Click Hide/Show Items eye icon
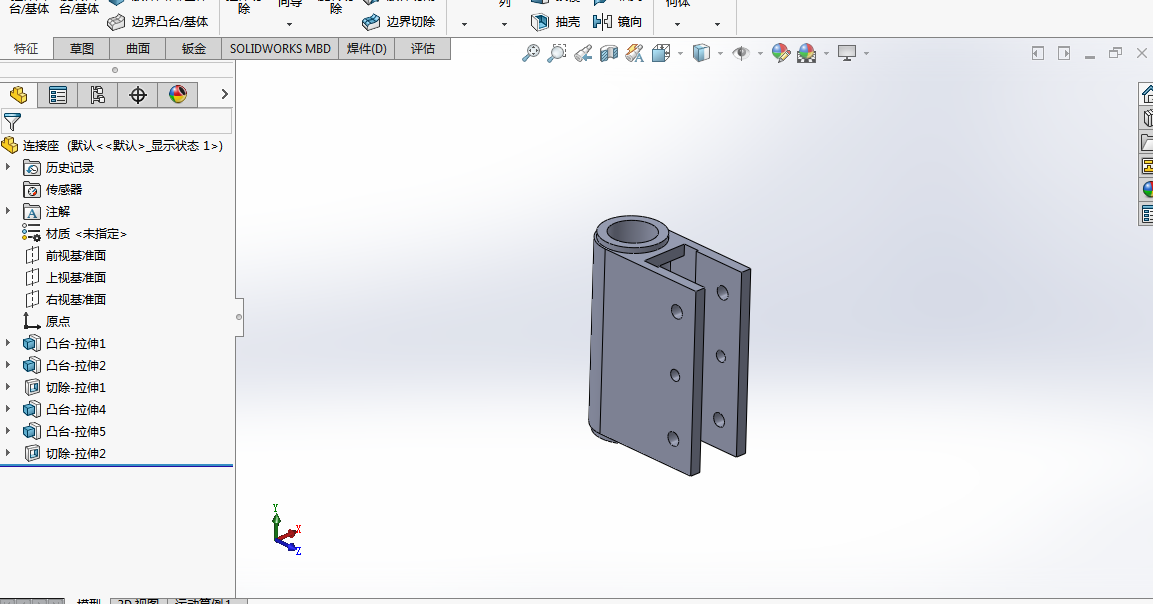The width and height of the screenshot is (1153, 604). coord(741,53)
